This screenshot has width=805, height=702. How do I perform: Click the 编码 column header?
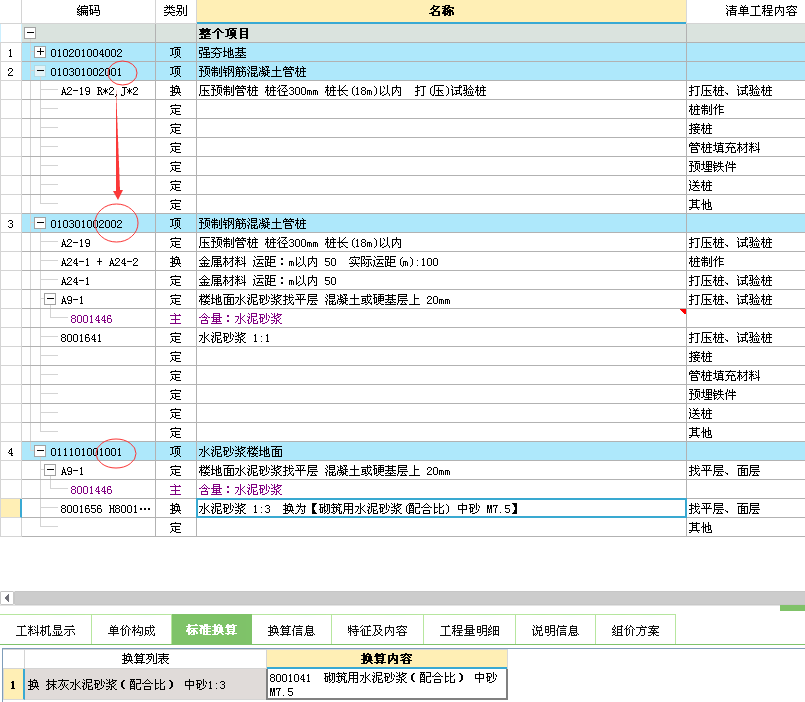[x=88, y=11]
